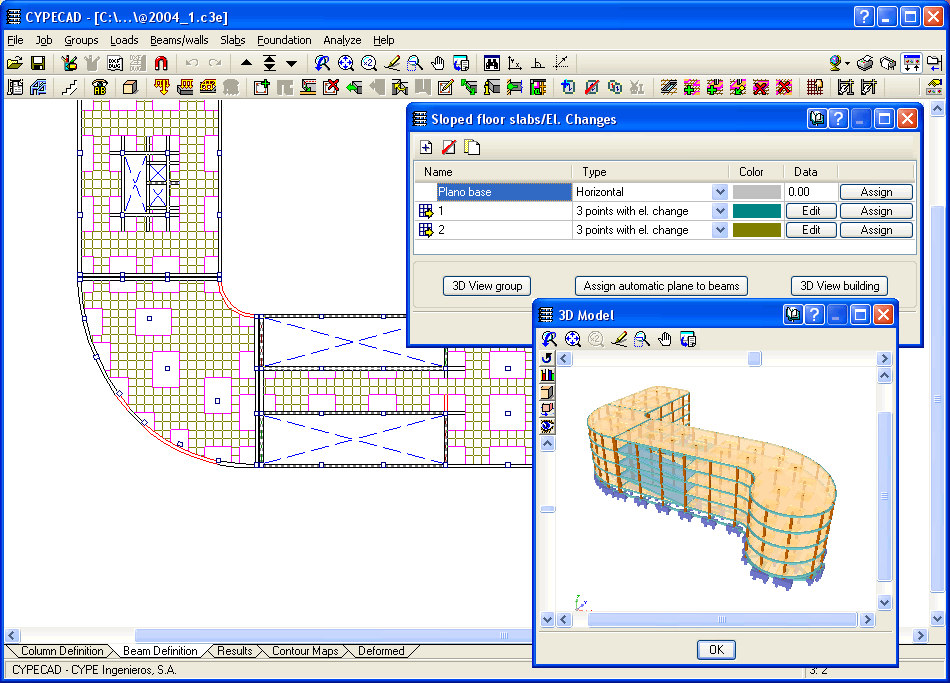Screen dimensions: 950x683
Task: Click the red magnet snap icon in main toolbar
Action: point(161,63)
